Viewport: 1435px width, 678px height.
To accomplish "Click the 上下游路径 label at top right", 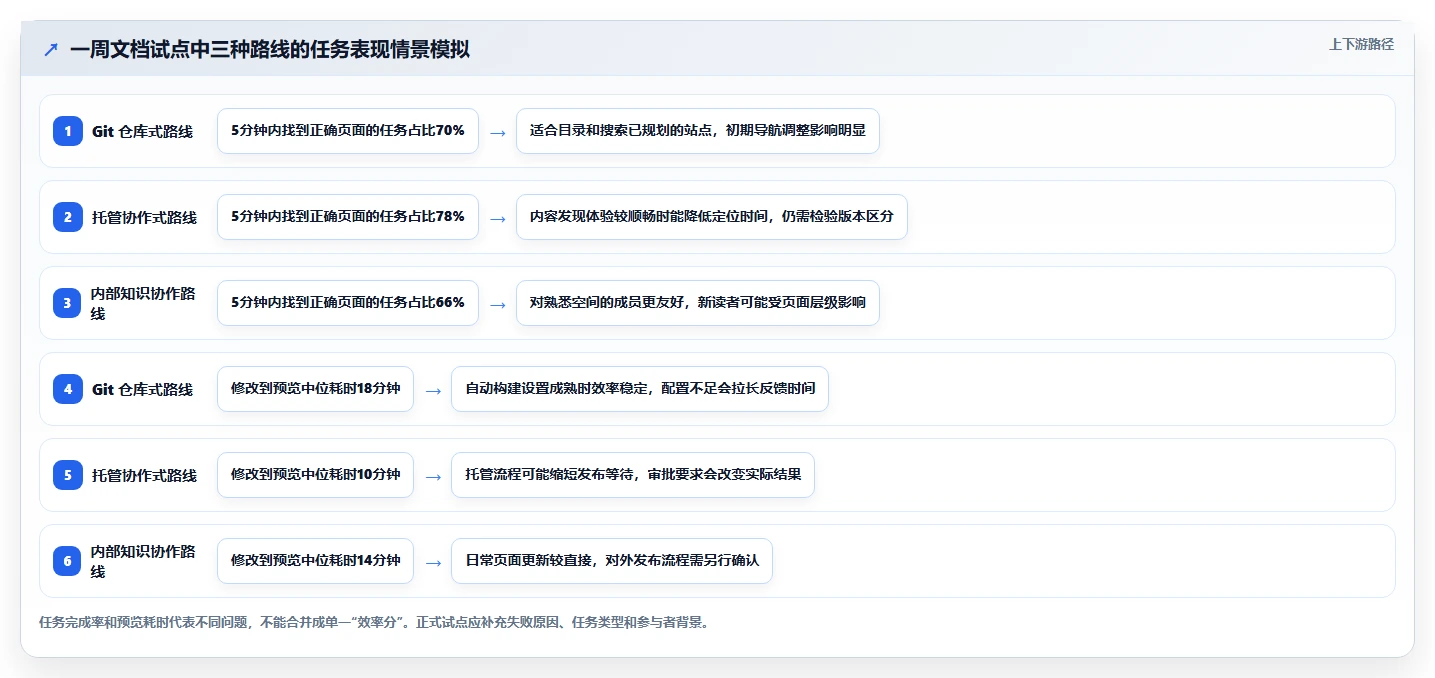I will click(1361, 44).
